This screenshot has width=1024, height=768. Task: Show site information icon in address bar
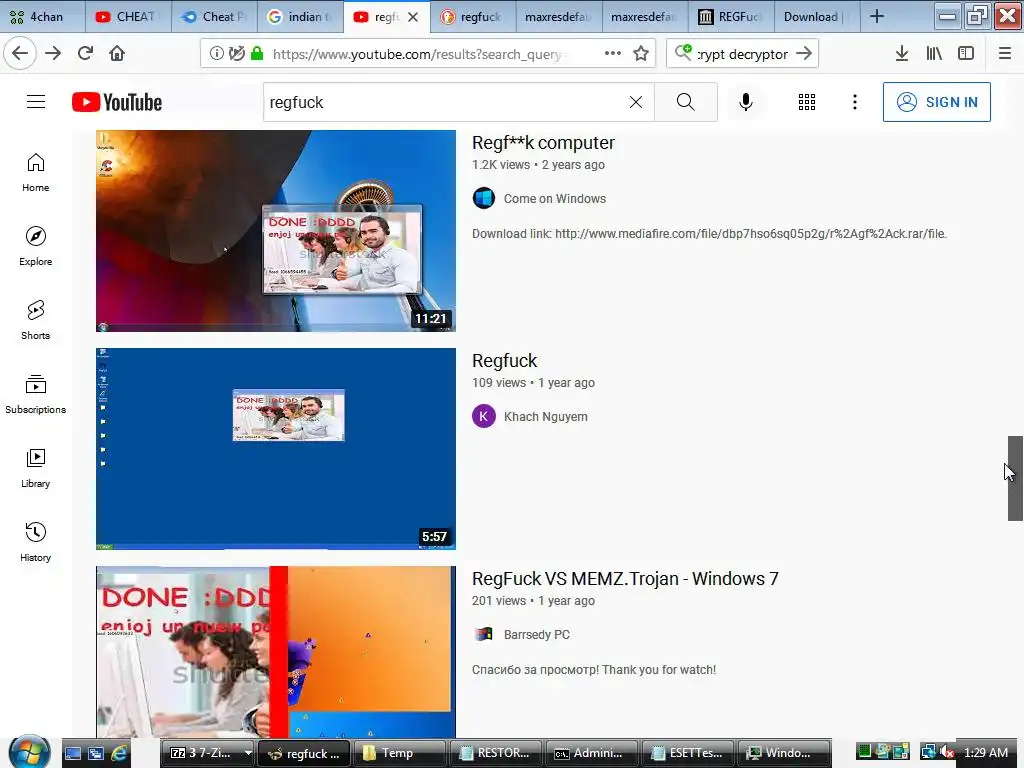click(216, 54)
